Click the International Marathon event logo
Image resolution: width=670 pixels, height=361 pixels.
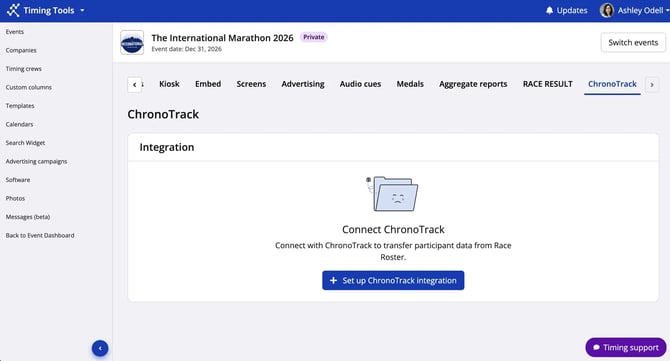132,42
